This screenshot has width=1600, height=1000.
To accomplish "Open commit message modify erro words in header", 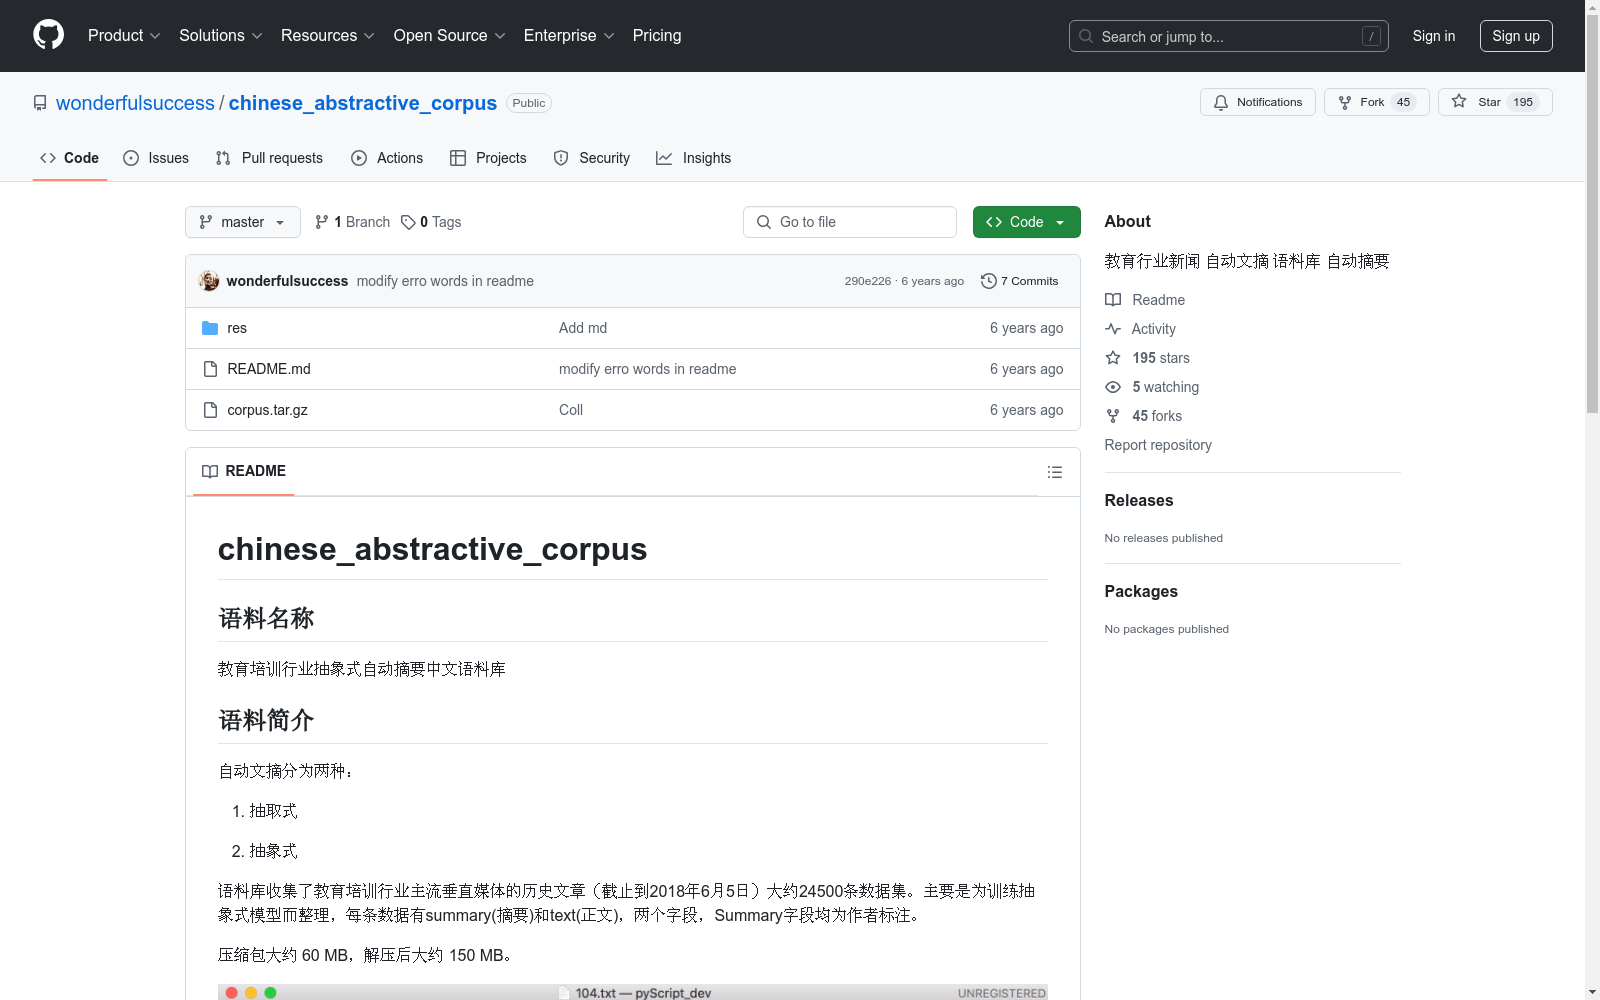I will coord(445,281).
